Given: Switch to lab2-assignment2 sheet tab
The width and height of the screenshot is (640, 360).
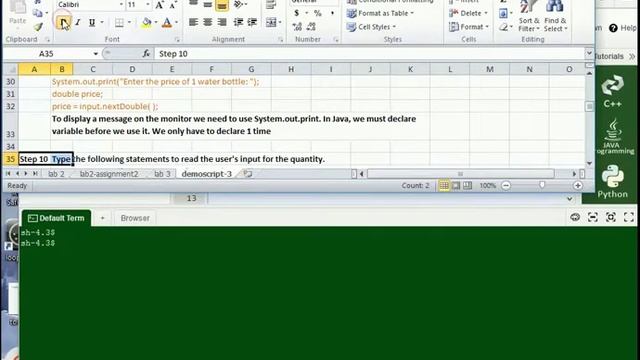Looking at the screenshot, I should pos(109,174).
